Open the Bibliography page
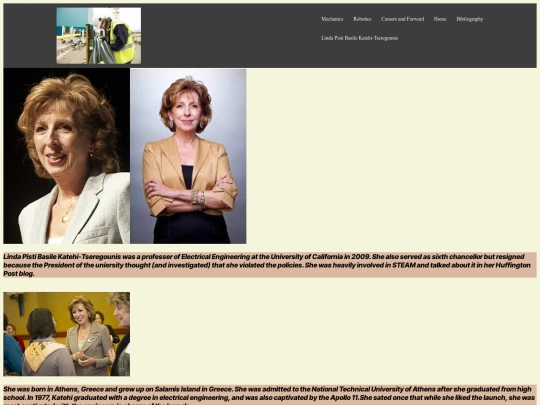The height and width of the screenshot is (405, 540). (x=469, y=19)
